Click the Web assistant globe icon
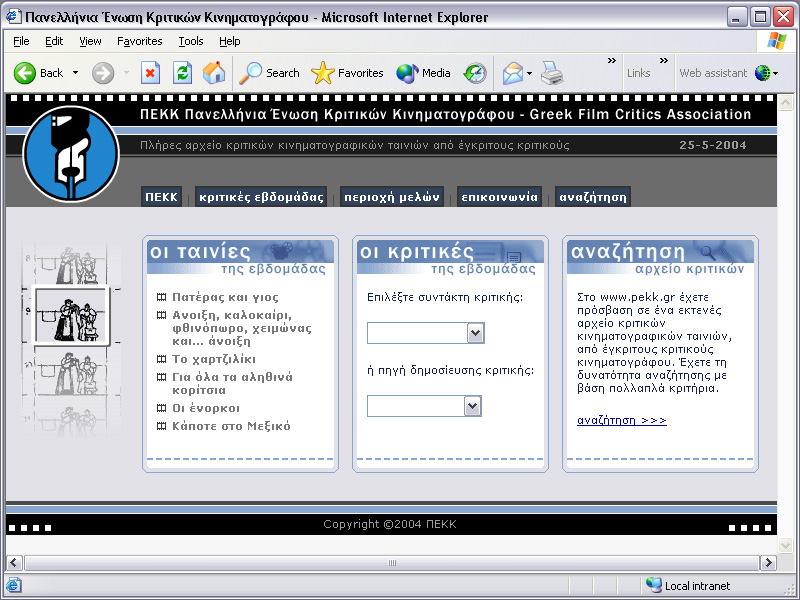 pos(762,73)
